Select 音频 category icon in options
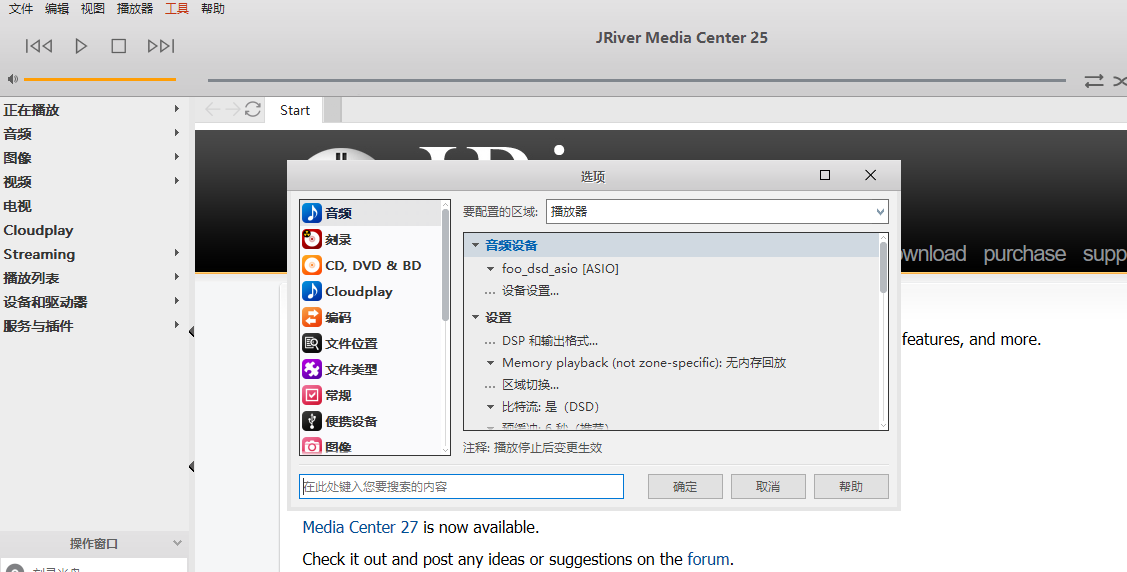 pos(312,213)
